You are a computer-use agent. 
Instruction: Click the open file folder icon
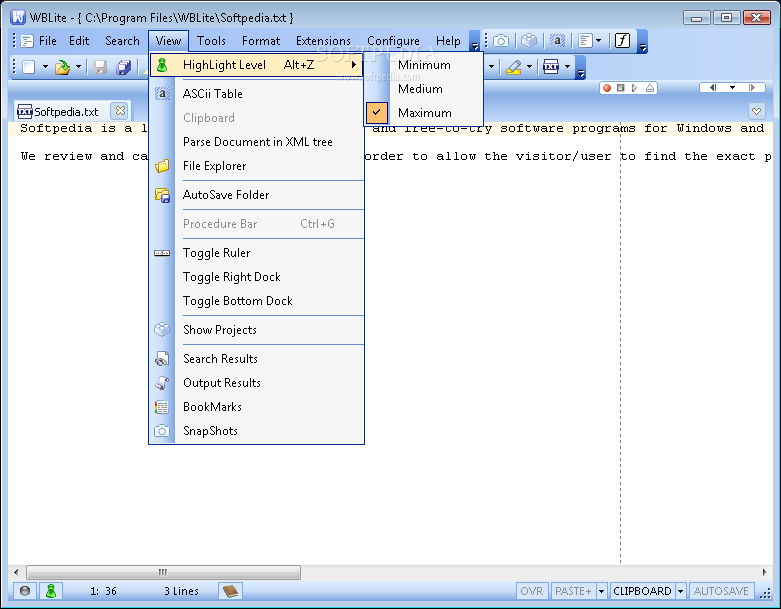tap(63, 67)
